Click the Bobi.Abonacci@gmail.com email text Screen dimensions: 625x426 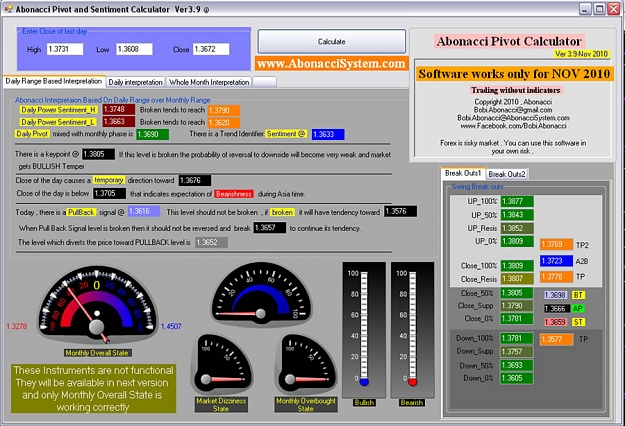(x=513, y=110)
